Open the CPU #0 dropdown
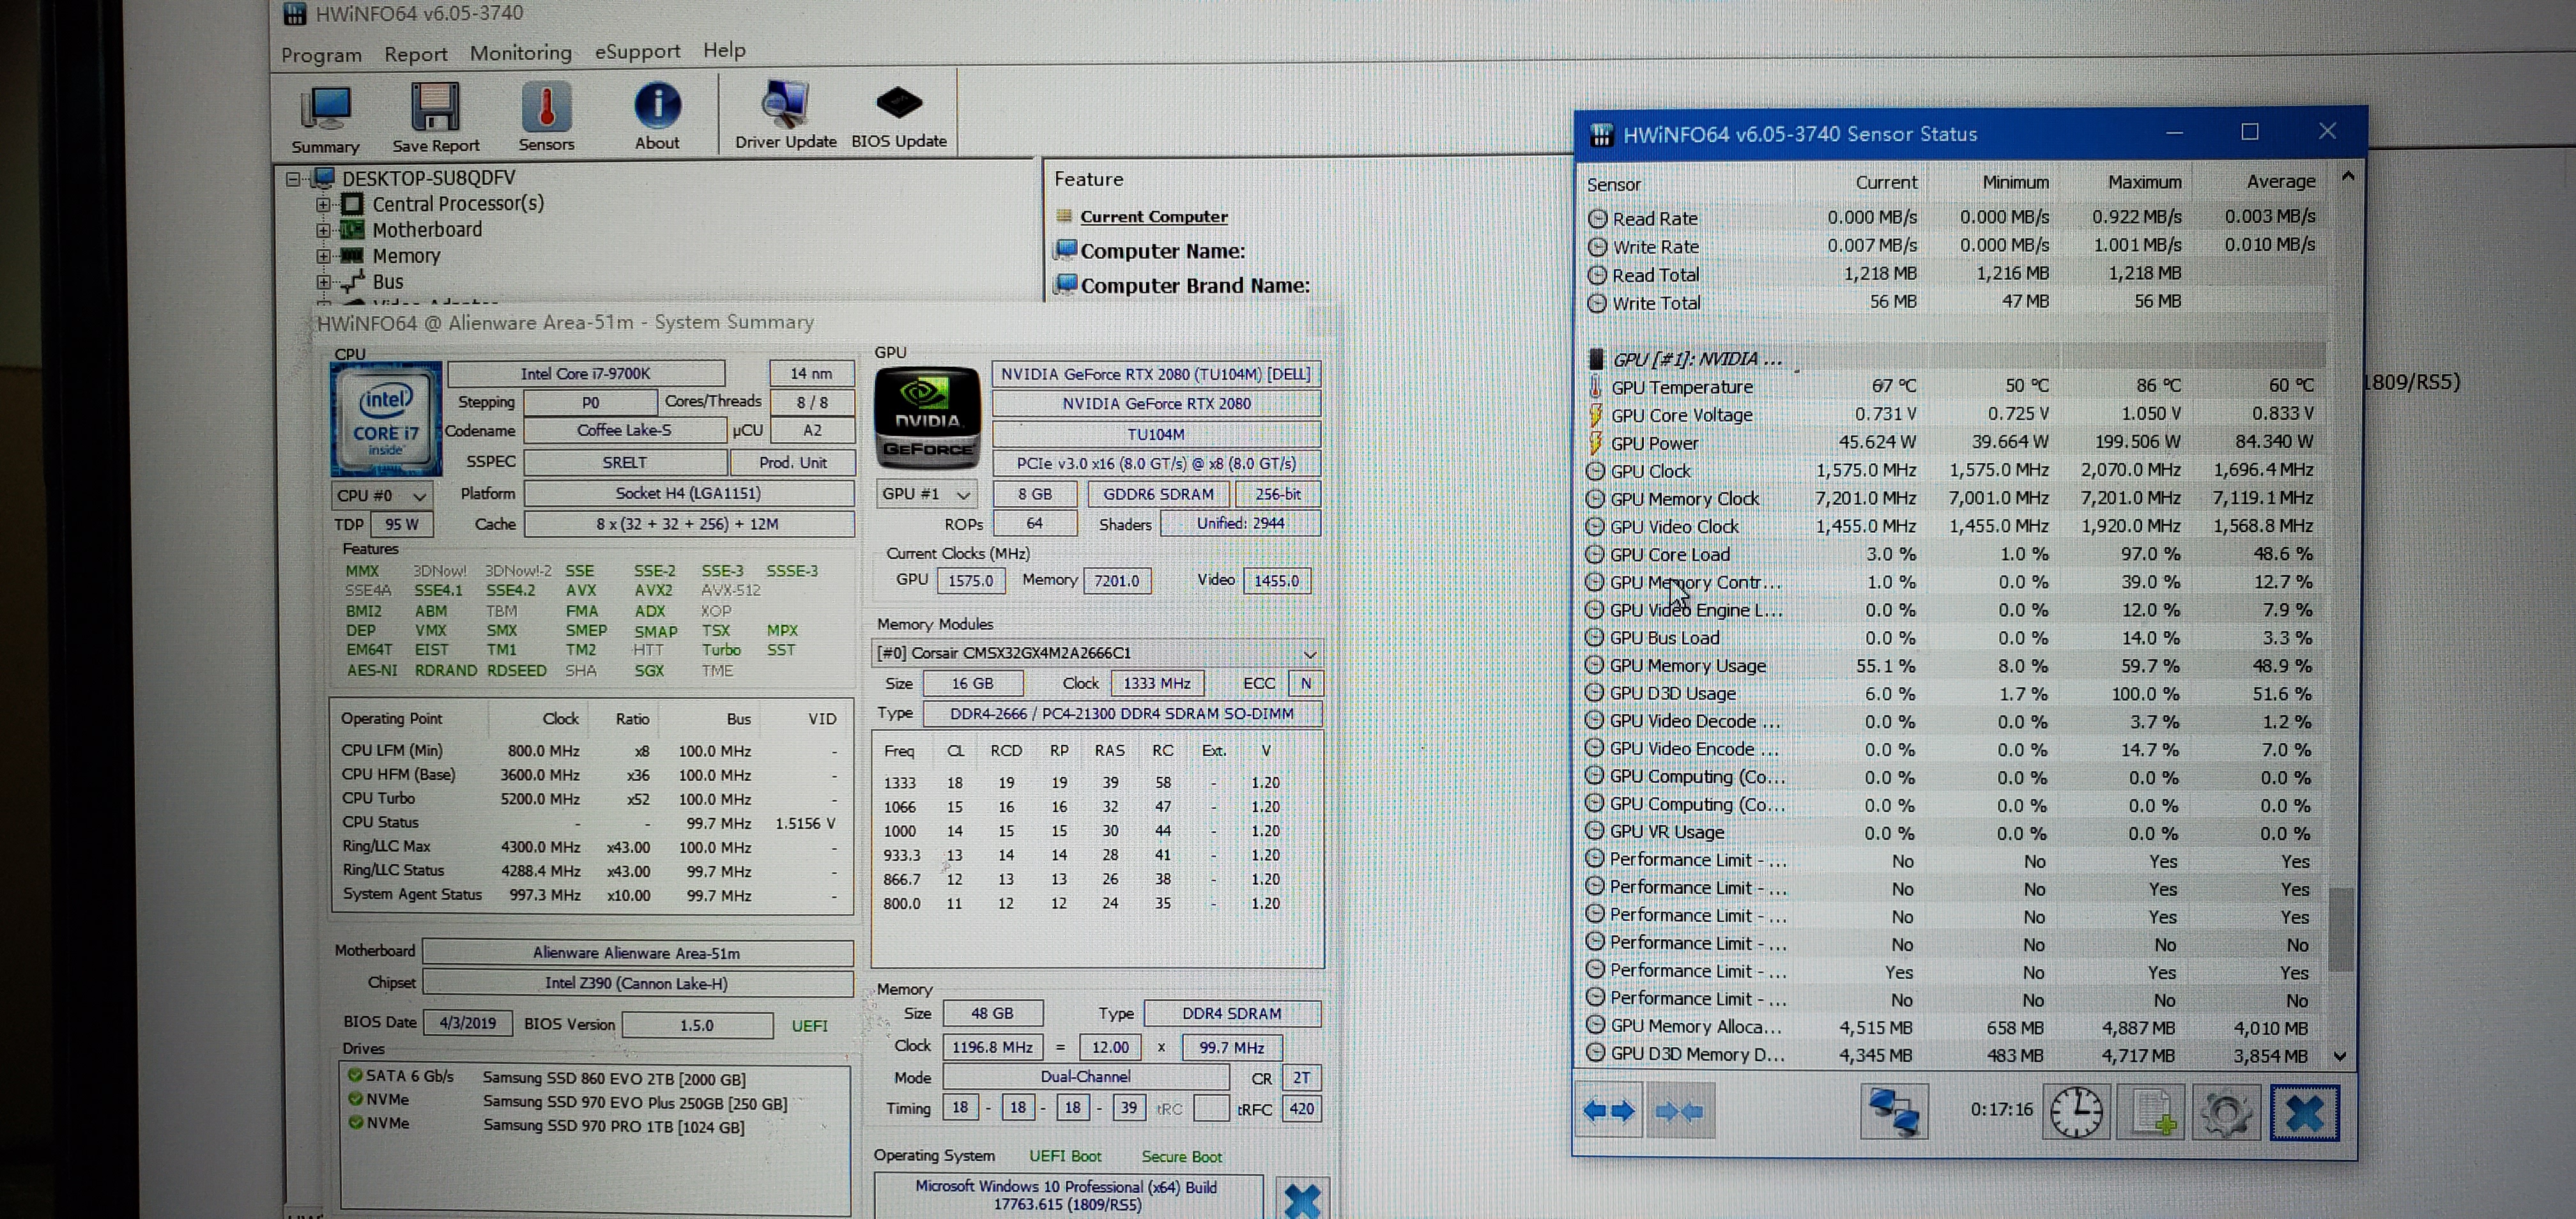The image size is (2576, 1219). tap(382, 495)
